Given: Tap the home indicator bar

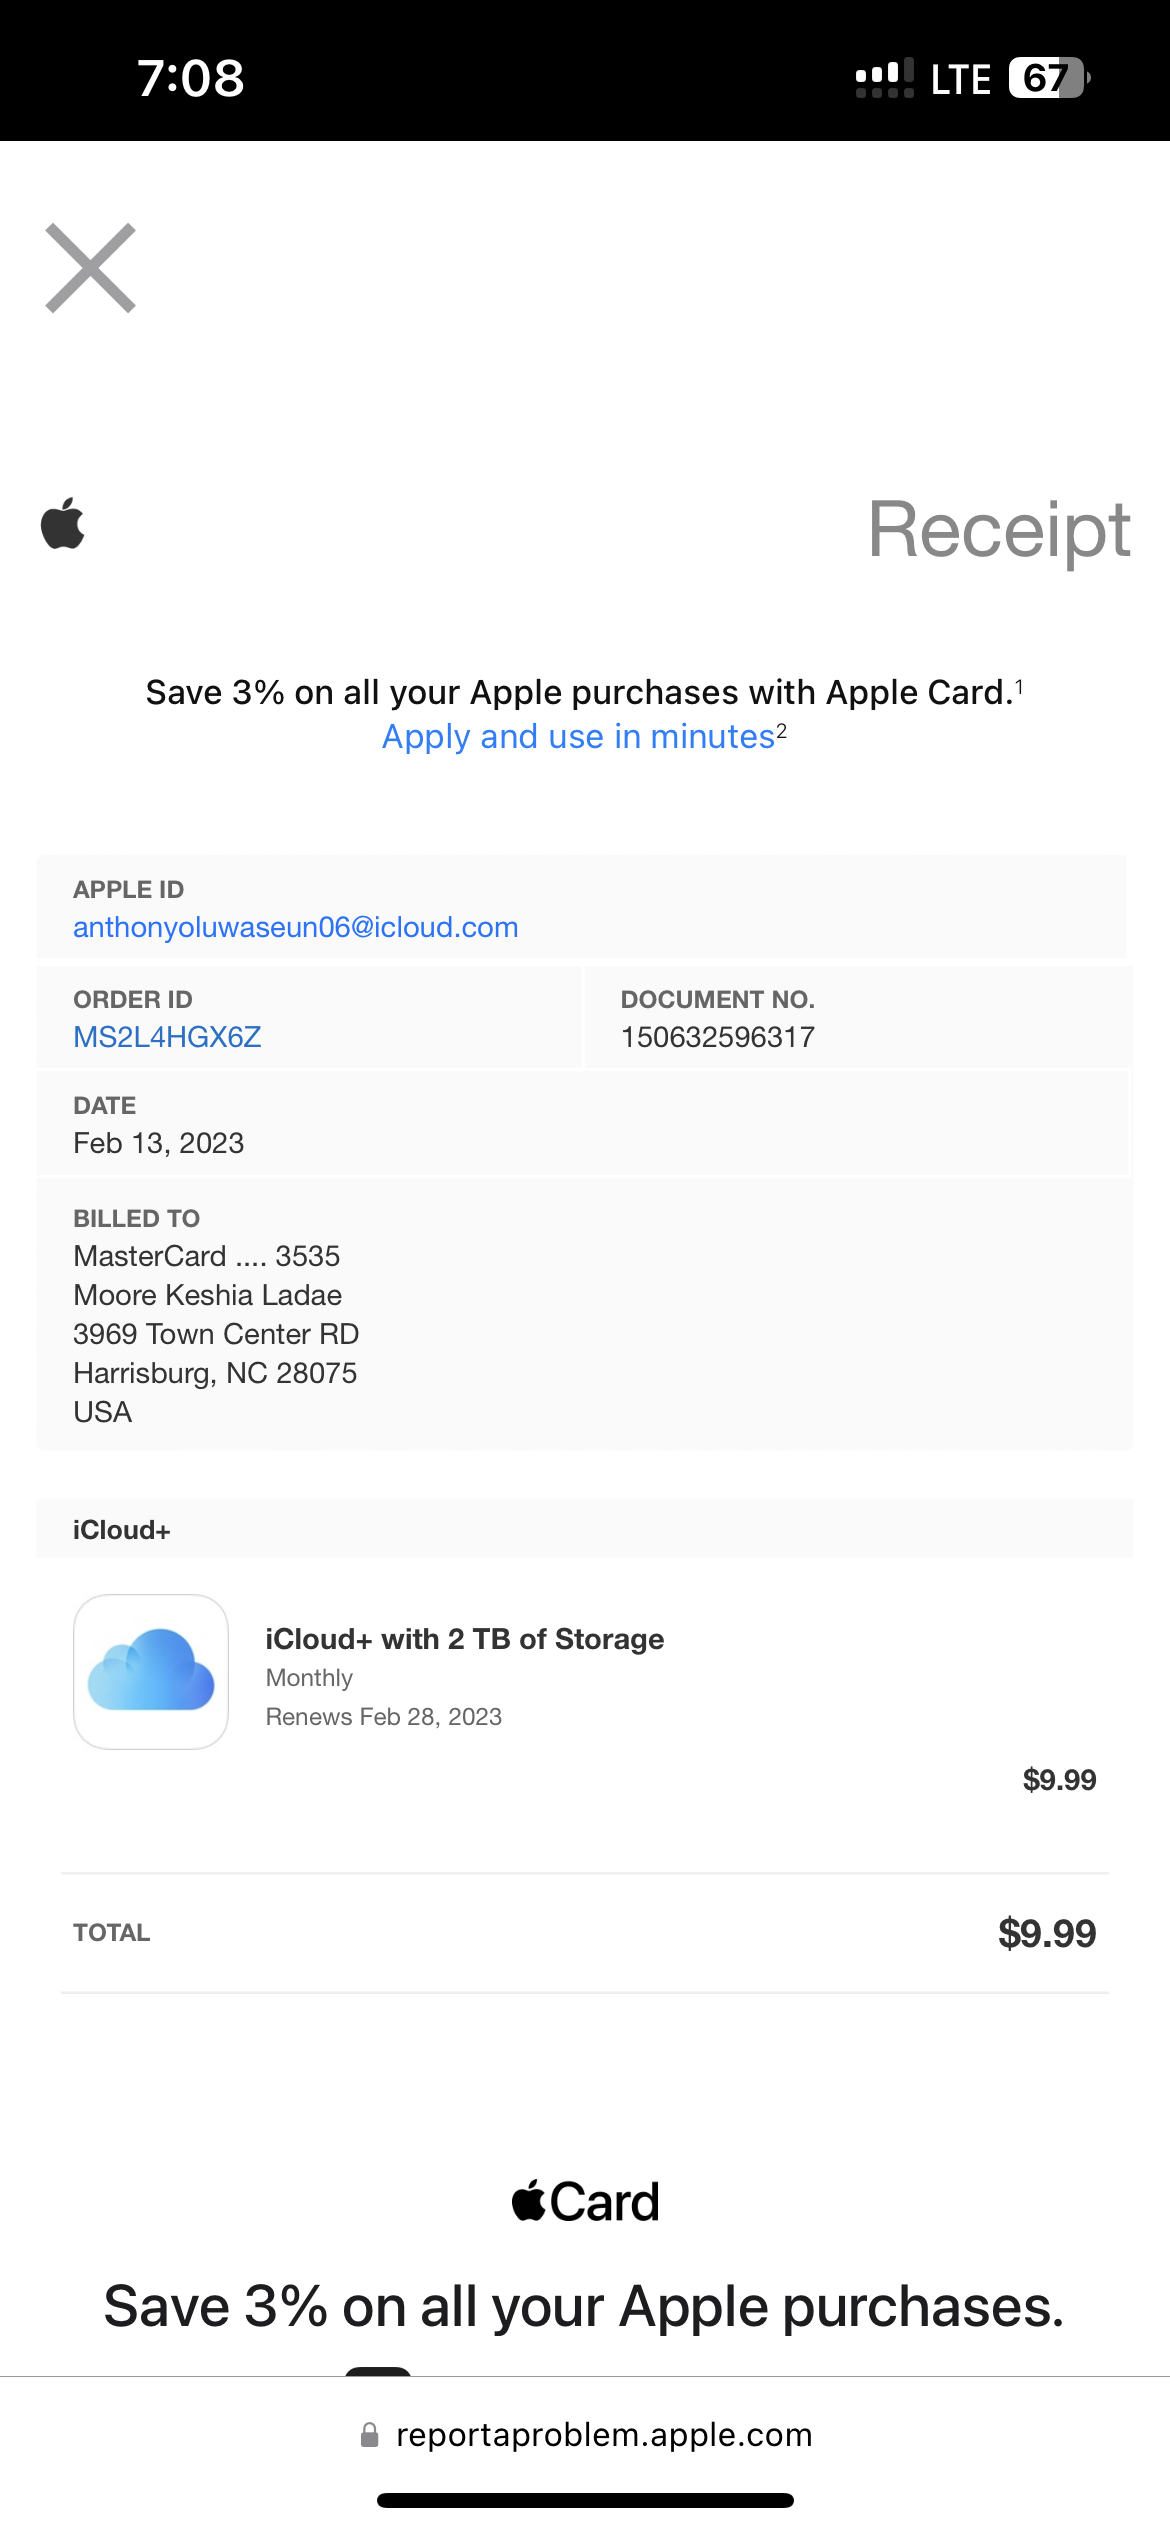Looking at the screenshot, I should click(585, 2500).
